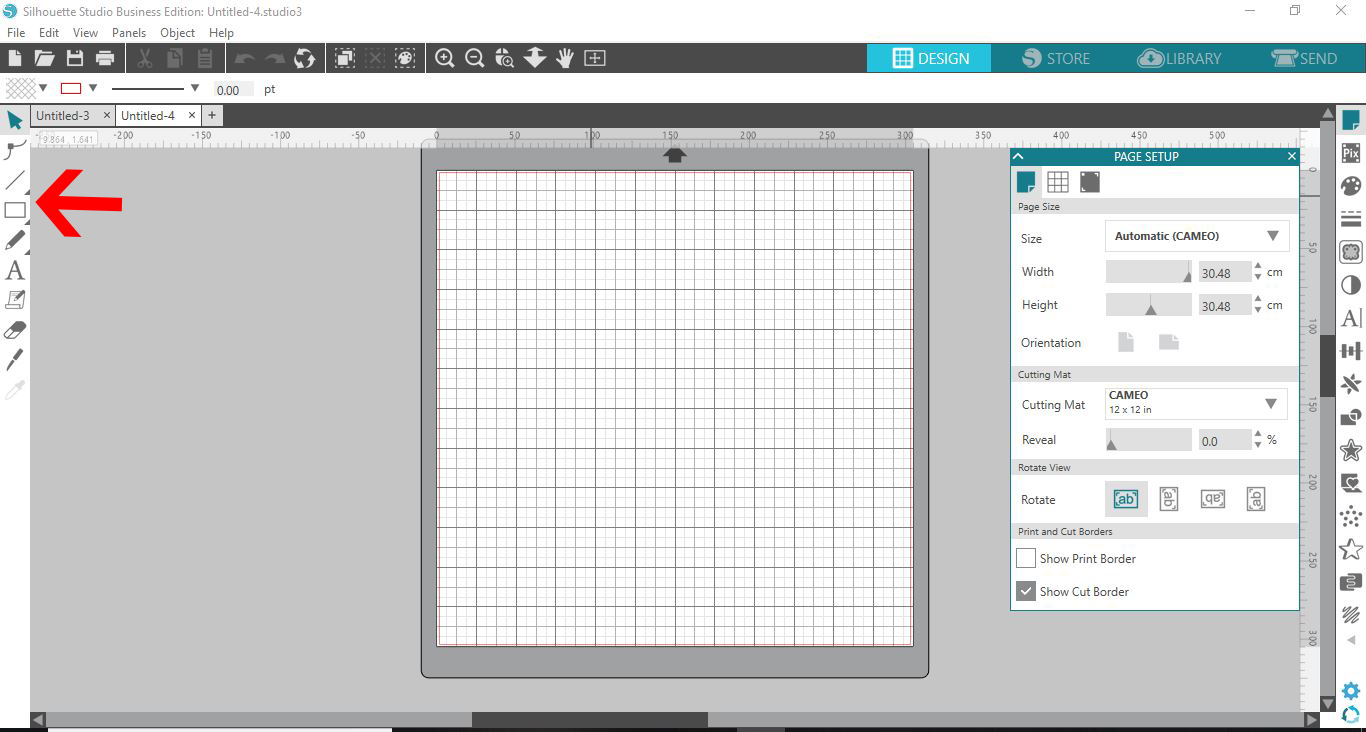This screenshot has width=1366, height=732.
Task: Select the Edit Points tool
Action: pos(15,151)
